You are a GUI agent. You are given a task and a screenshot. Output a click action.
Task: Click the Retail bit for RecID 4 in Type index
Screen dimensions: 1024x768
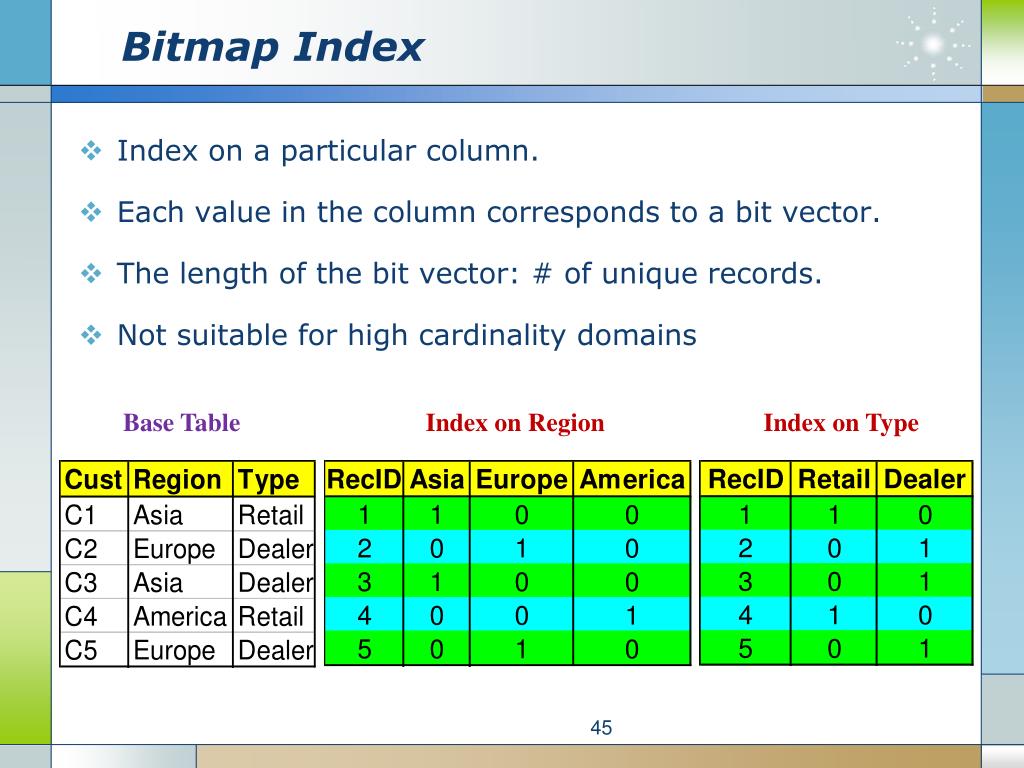point(833,615)
